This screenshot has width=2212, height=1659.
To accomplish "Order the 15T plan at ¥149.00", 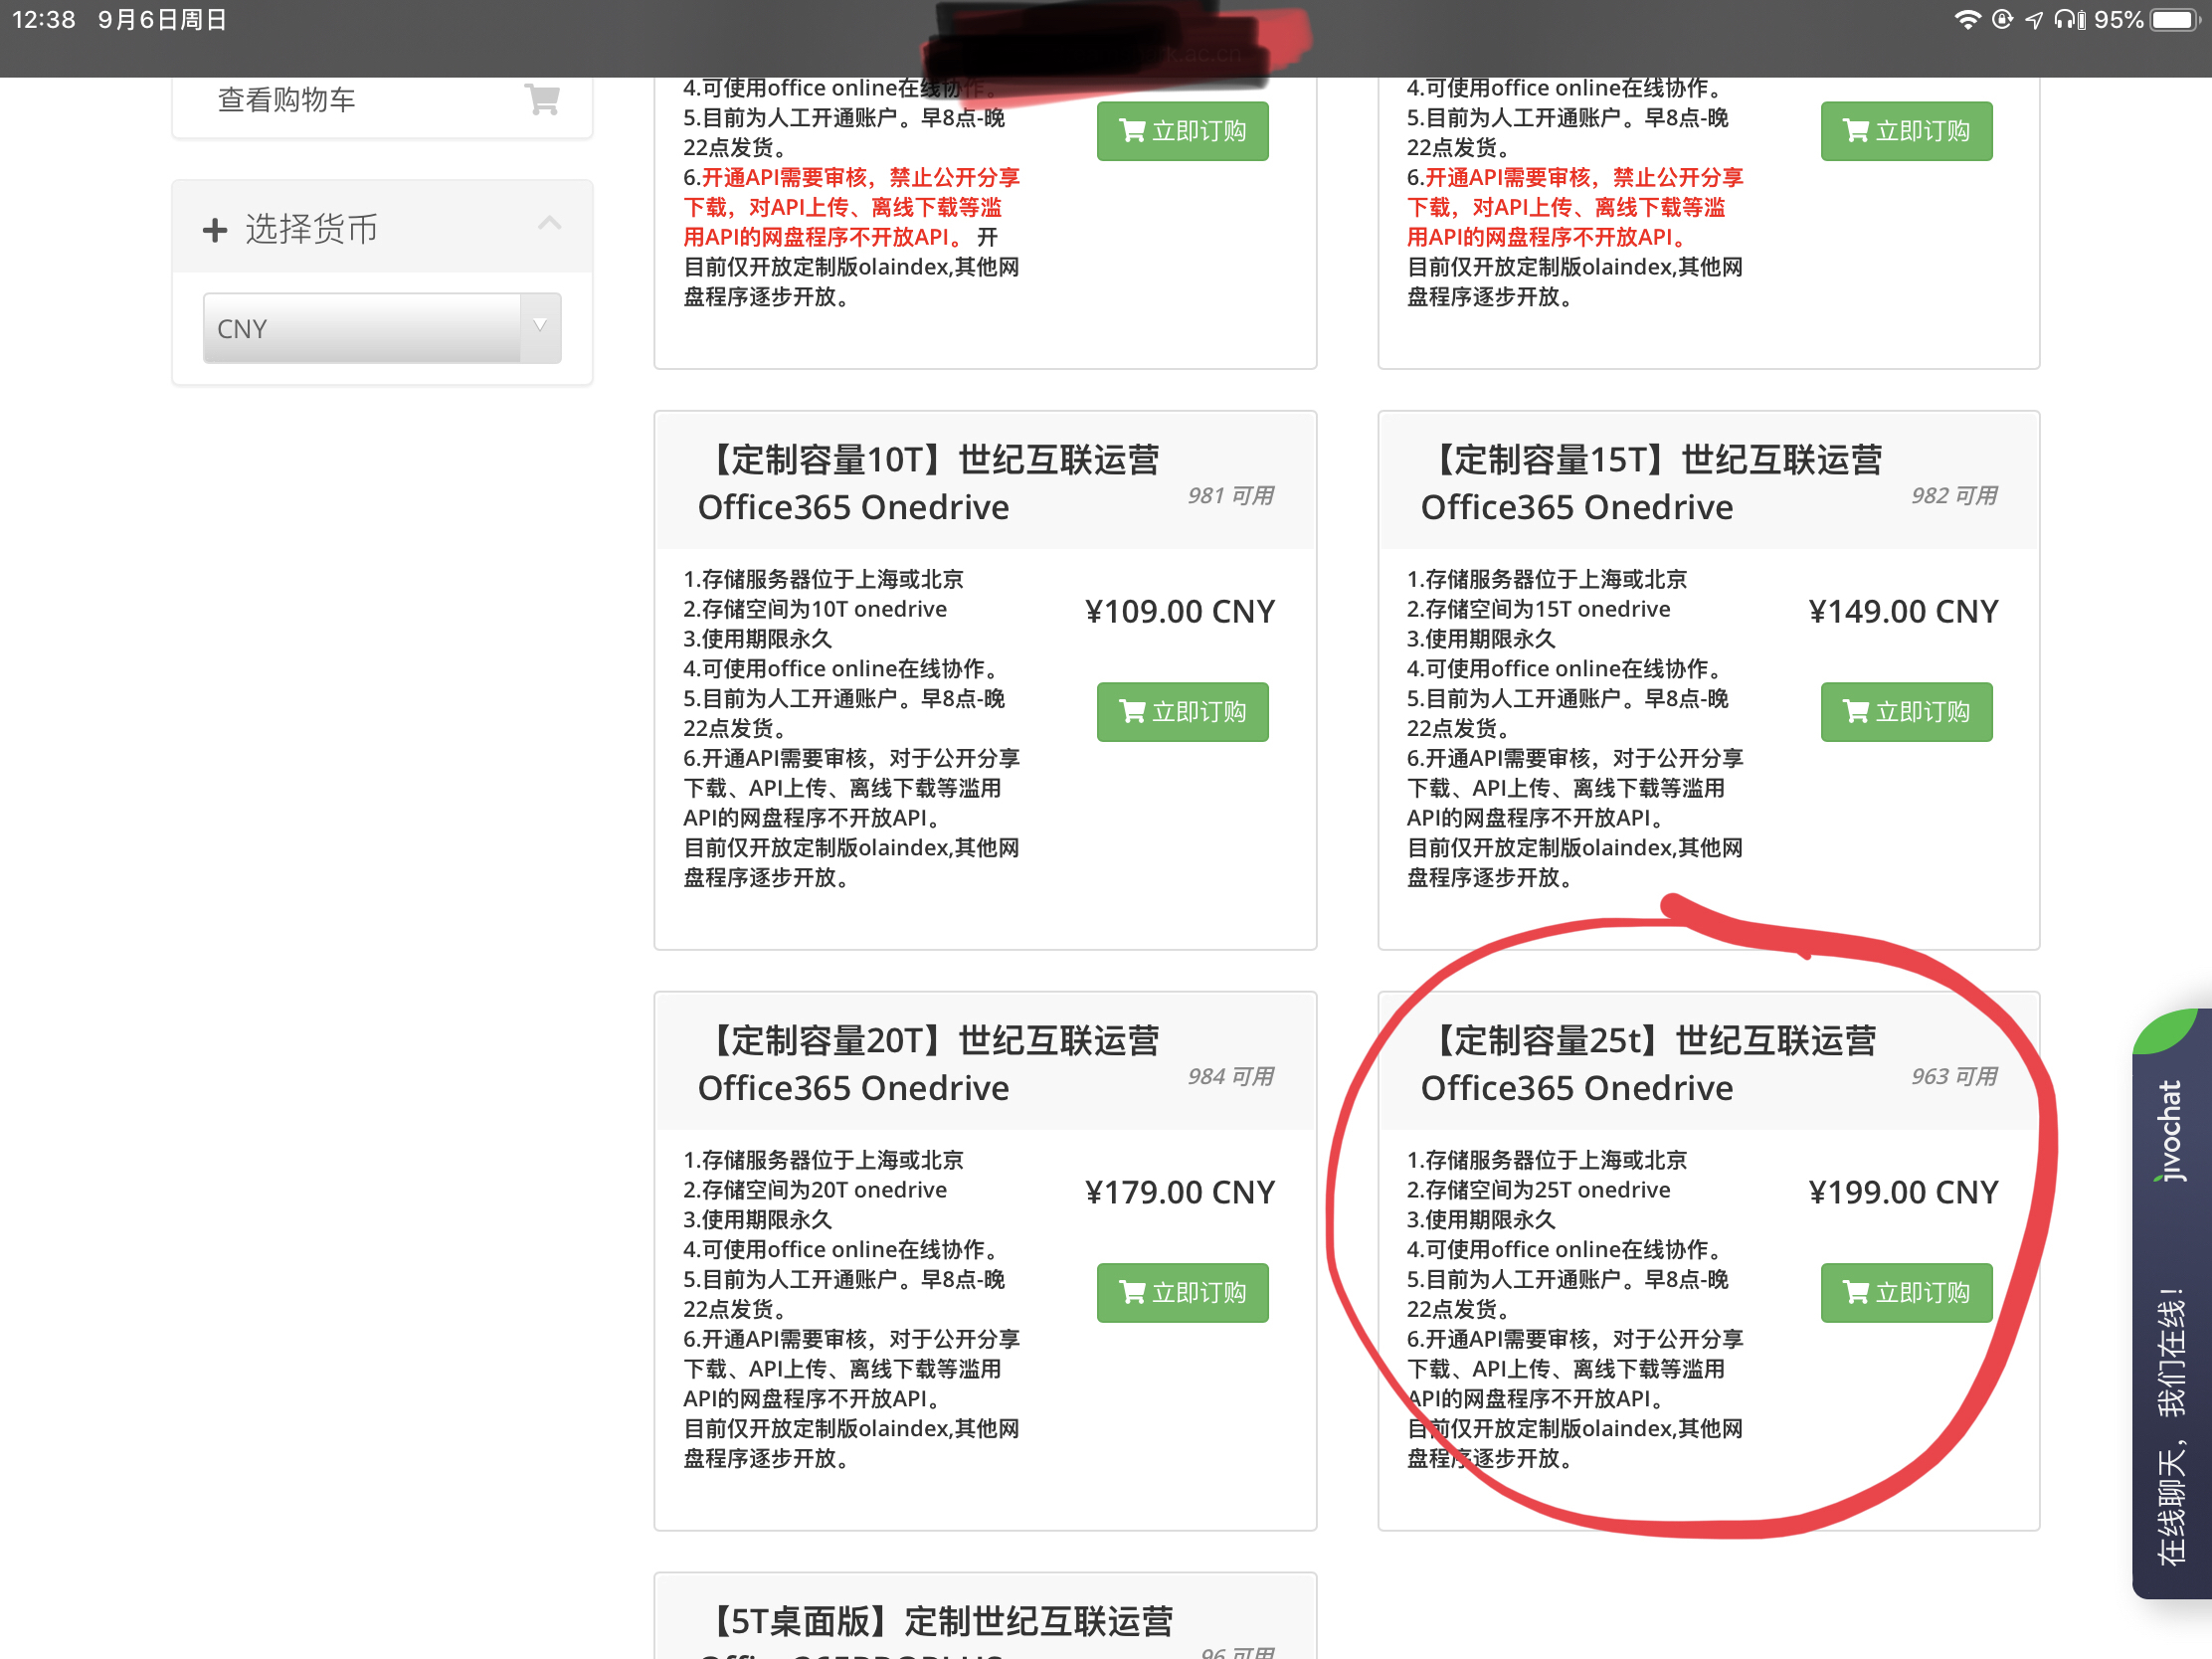I will click(1905, 712).
